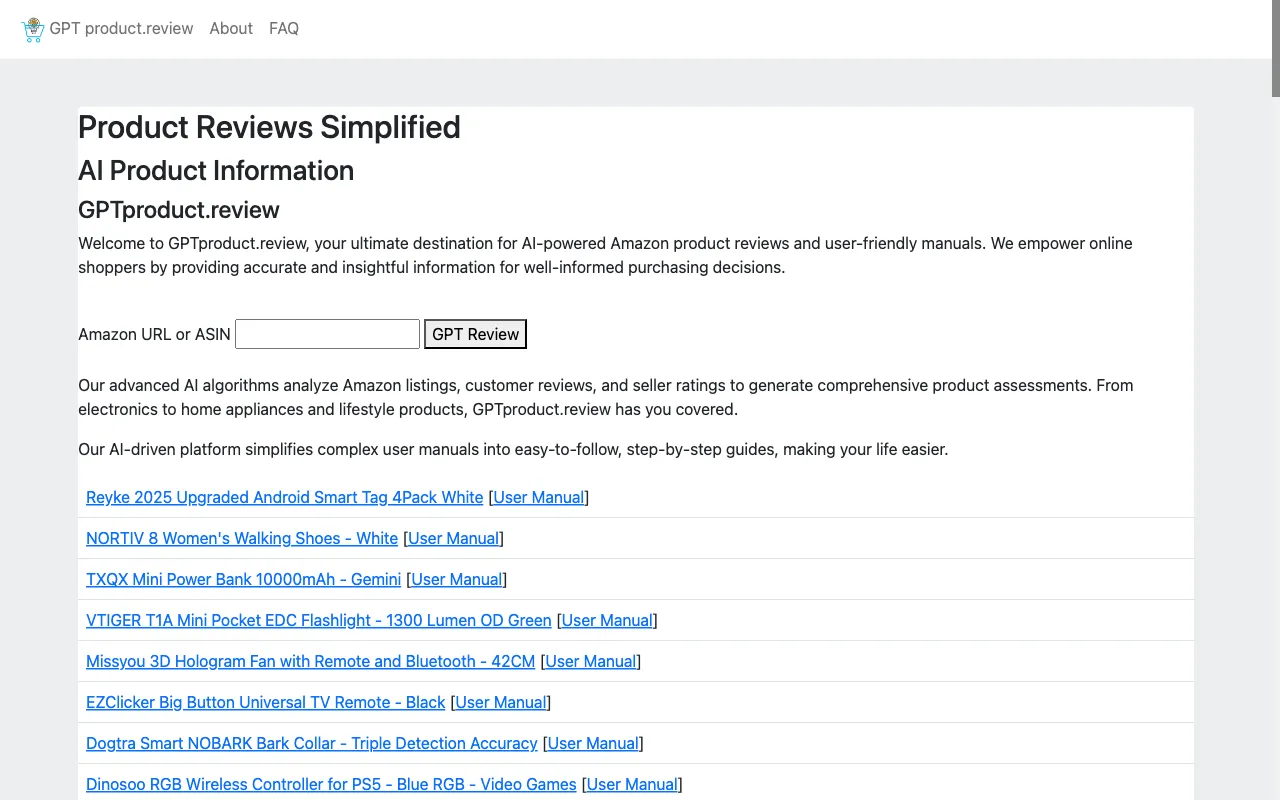Open User Manual for Reyke Smart Tag
The image size is (1280, 800).
(x=538, y=497)
